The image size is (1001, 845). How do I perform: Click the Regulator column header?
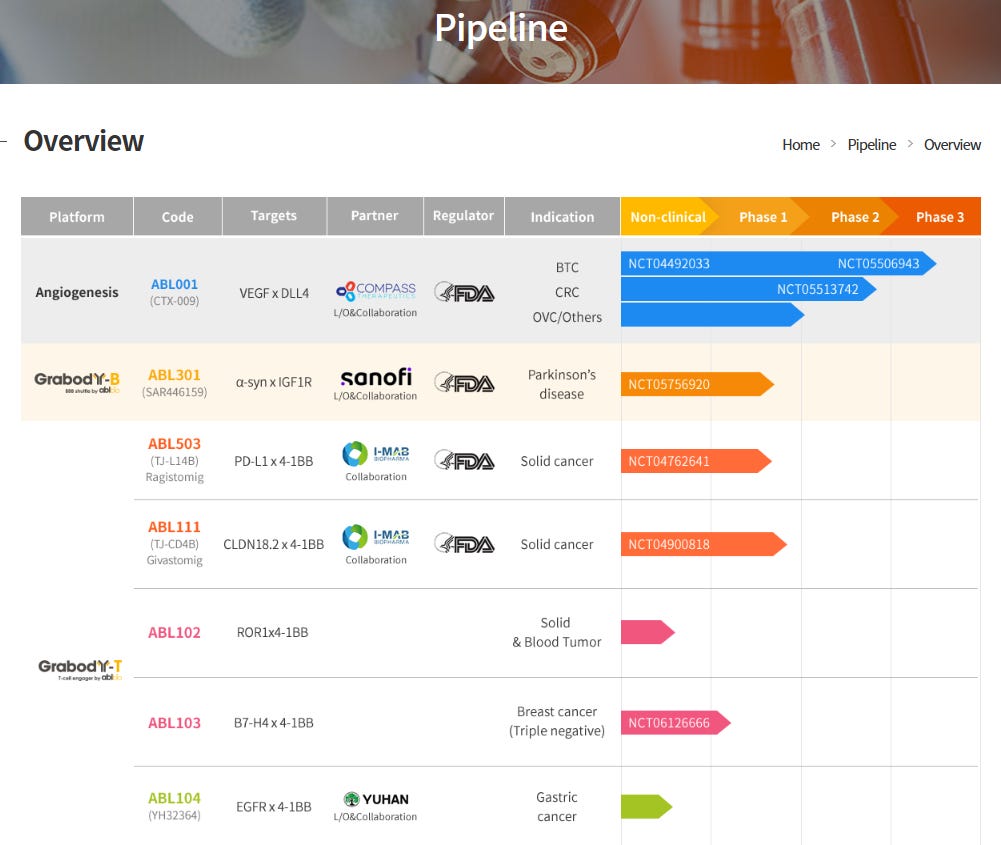[x=463, y=216]
